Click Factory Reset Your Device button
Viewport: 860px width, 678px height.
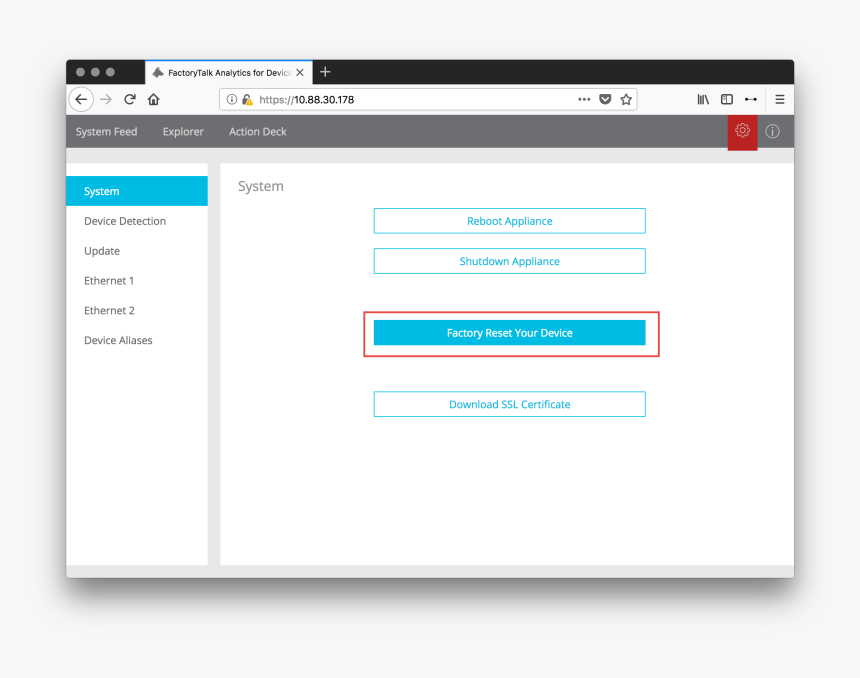(x=510, y=332)
